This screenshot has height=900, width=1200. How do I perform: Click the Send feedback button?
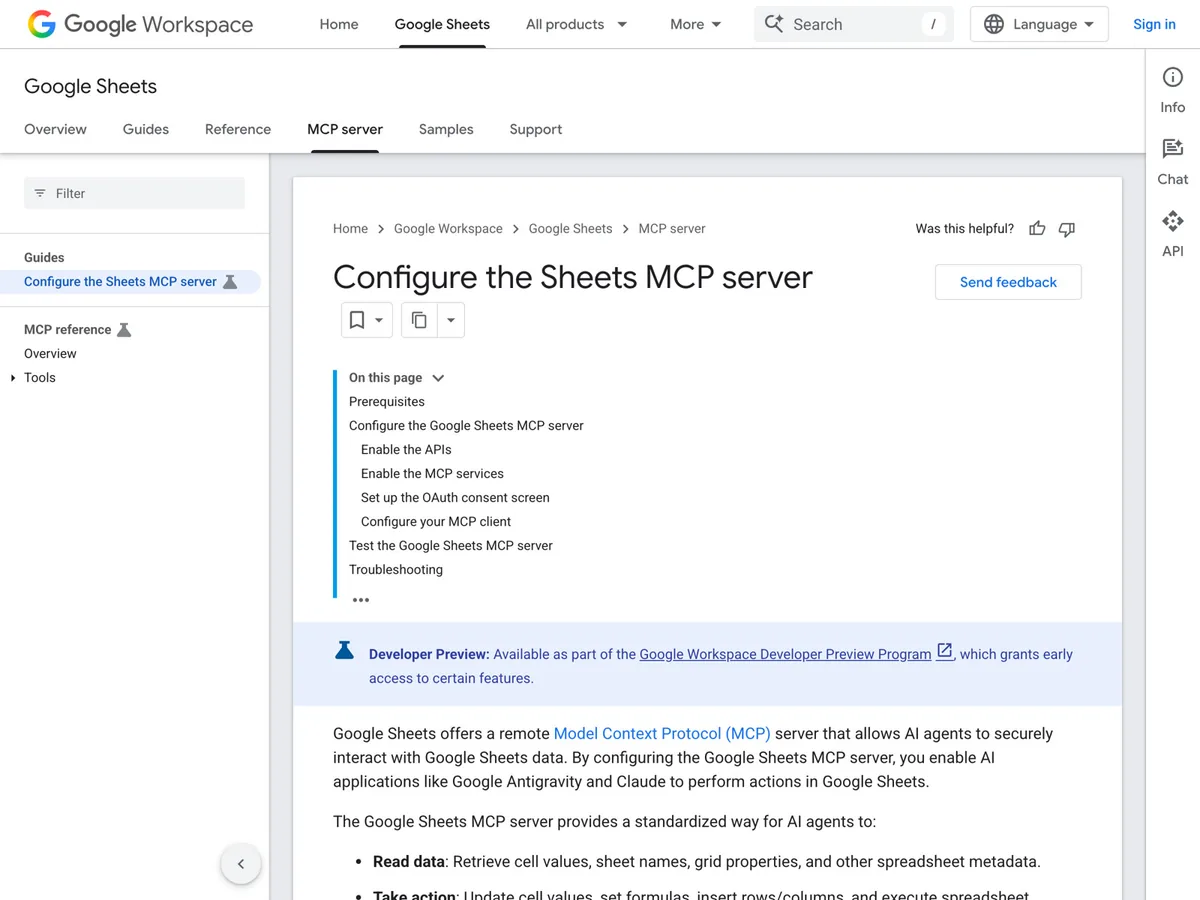coord(1008,282)
